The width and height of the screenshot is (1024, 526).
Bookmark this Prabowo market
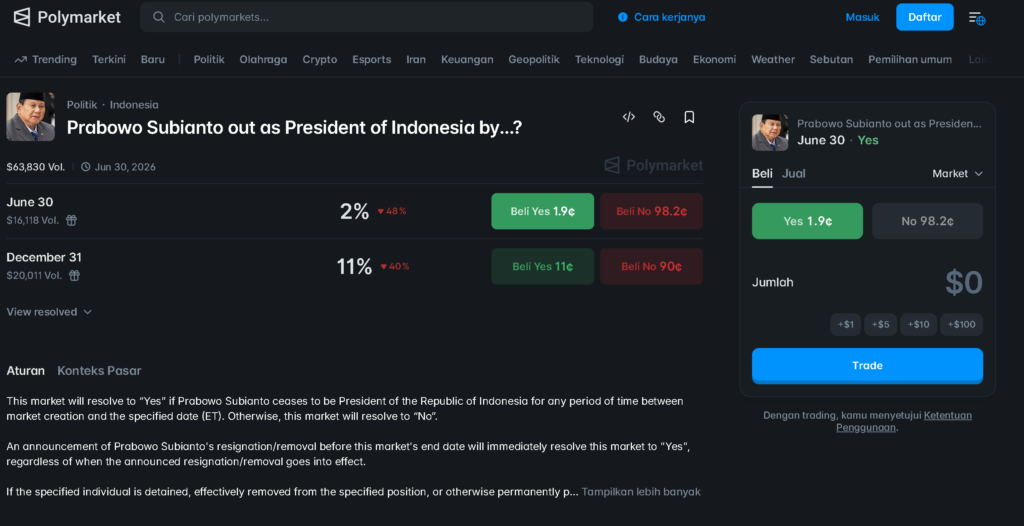pyautogui.click(x=689, y=117)
